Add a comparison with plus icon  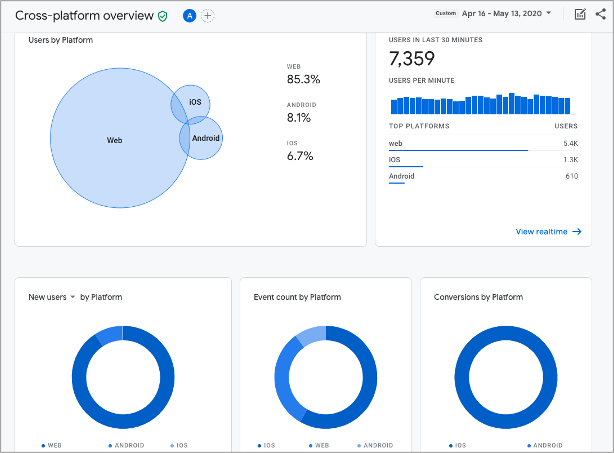(207, 16)
